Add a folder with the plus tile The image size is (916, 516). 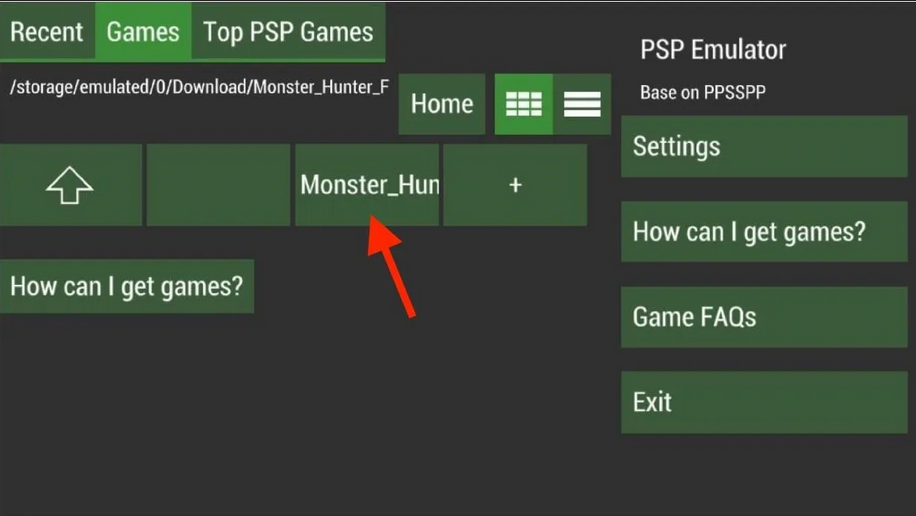515,185
